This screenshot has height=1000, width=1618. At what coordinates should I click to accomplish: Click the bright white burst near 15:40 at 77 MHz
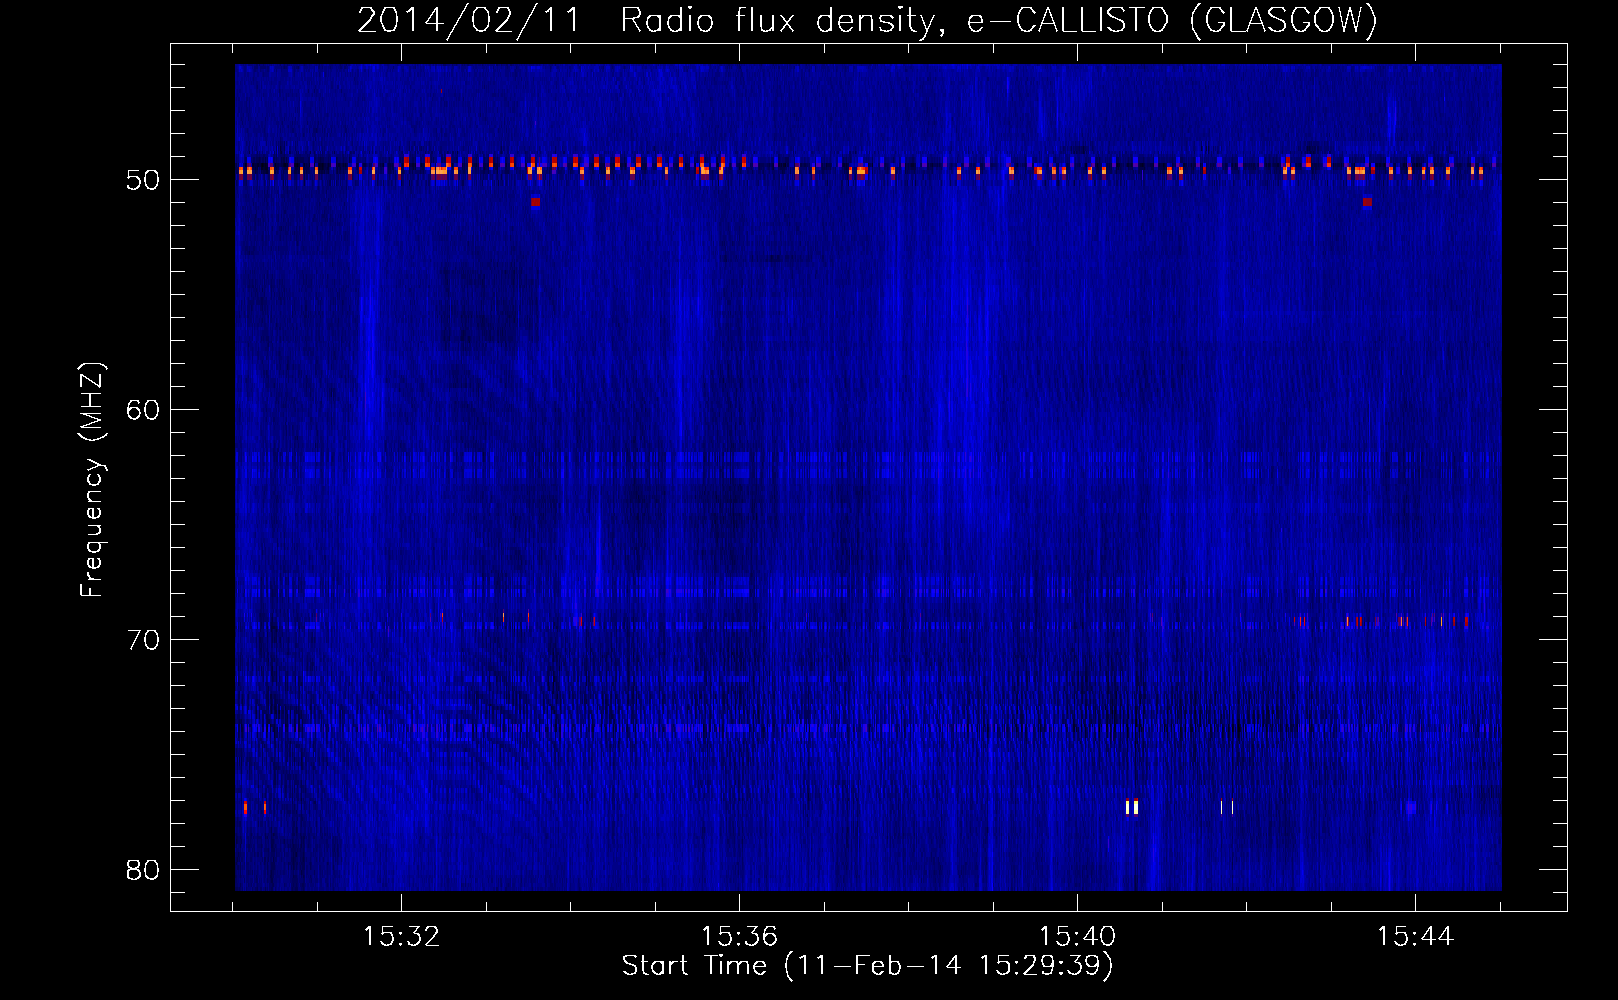[x=1131, y=807]
